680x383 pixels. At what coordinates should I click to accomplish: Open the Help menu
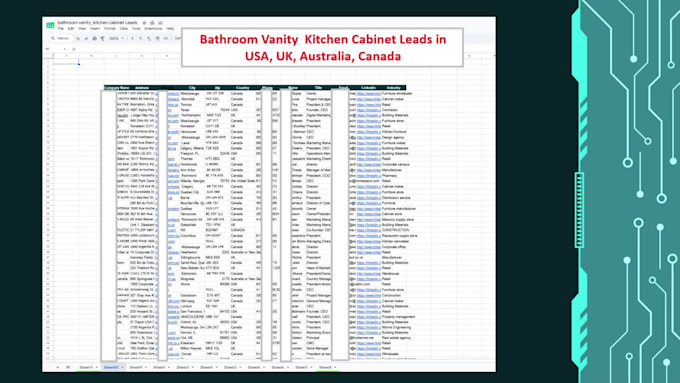click(170, 29)
